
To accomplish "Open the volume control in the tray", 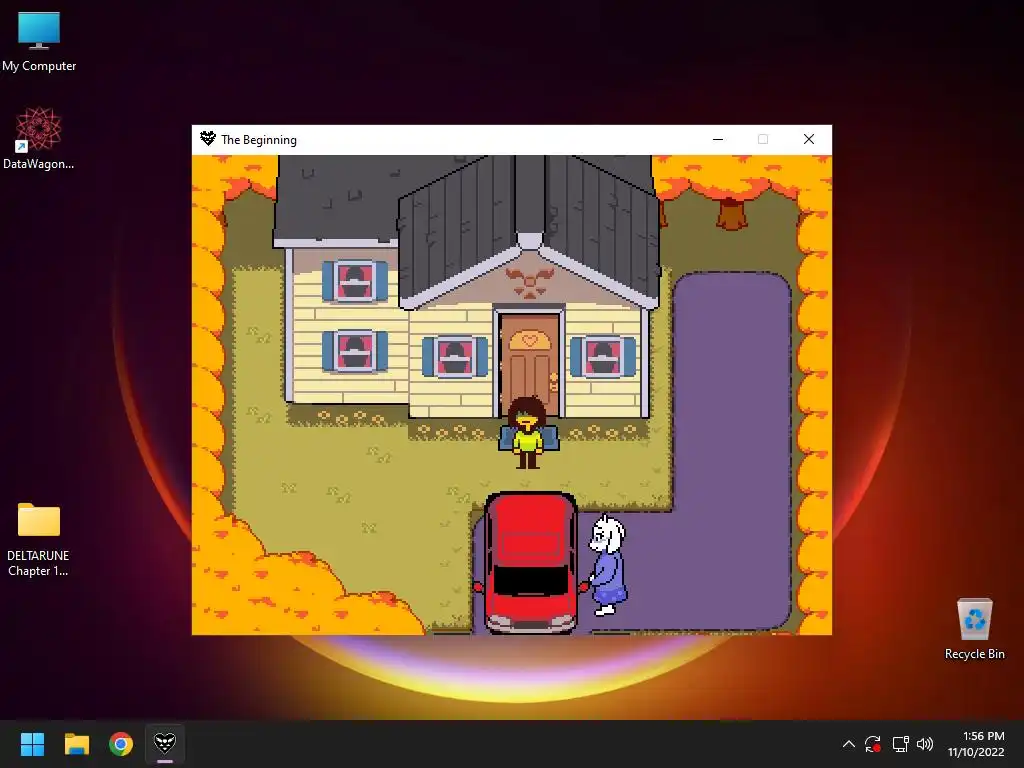I will [925, 744].
